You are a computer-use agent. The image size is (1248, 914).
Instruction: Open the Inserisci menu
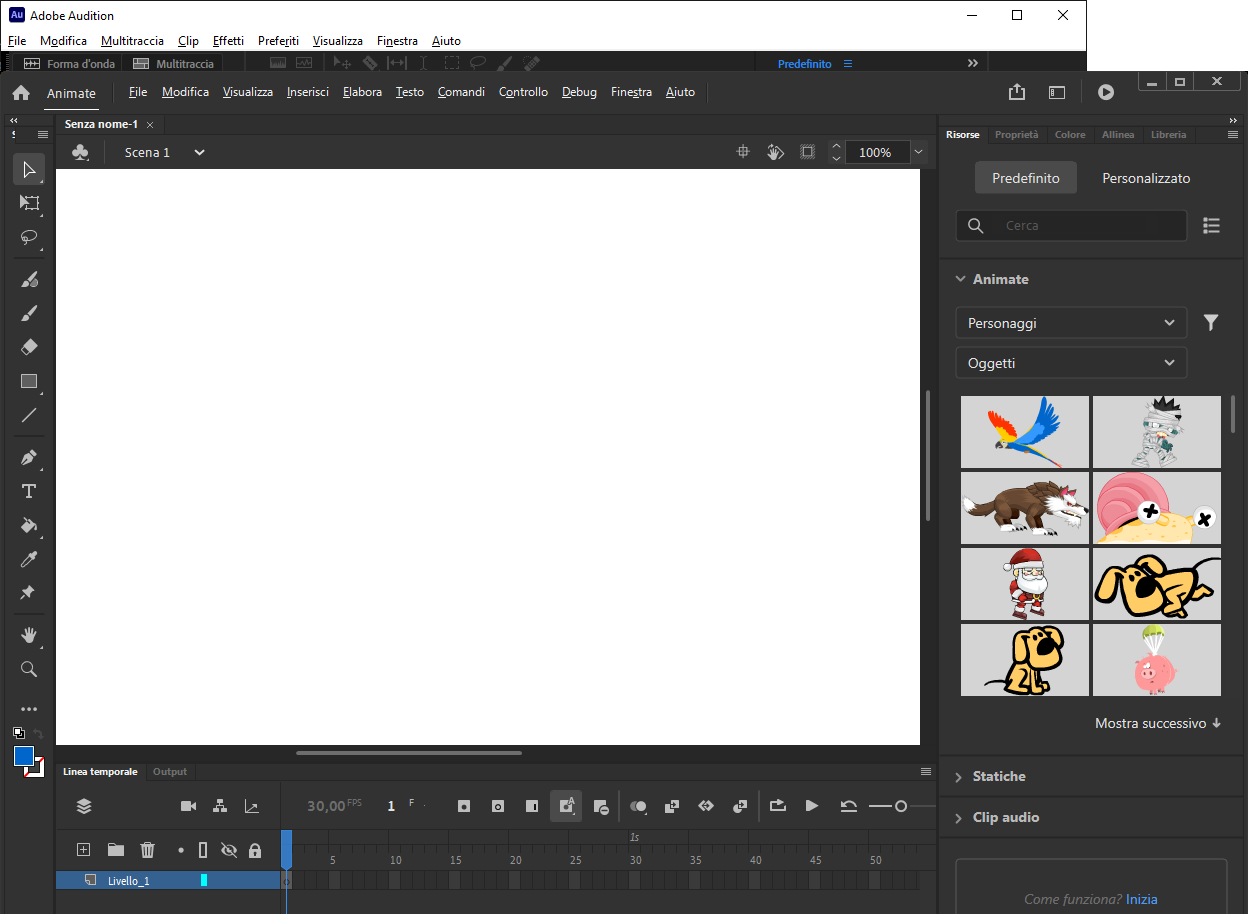[x=307, y=92]
